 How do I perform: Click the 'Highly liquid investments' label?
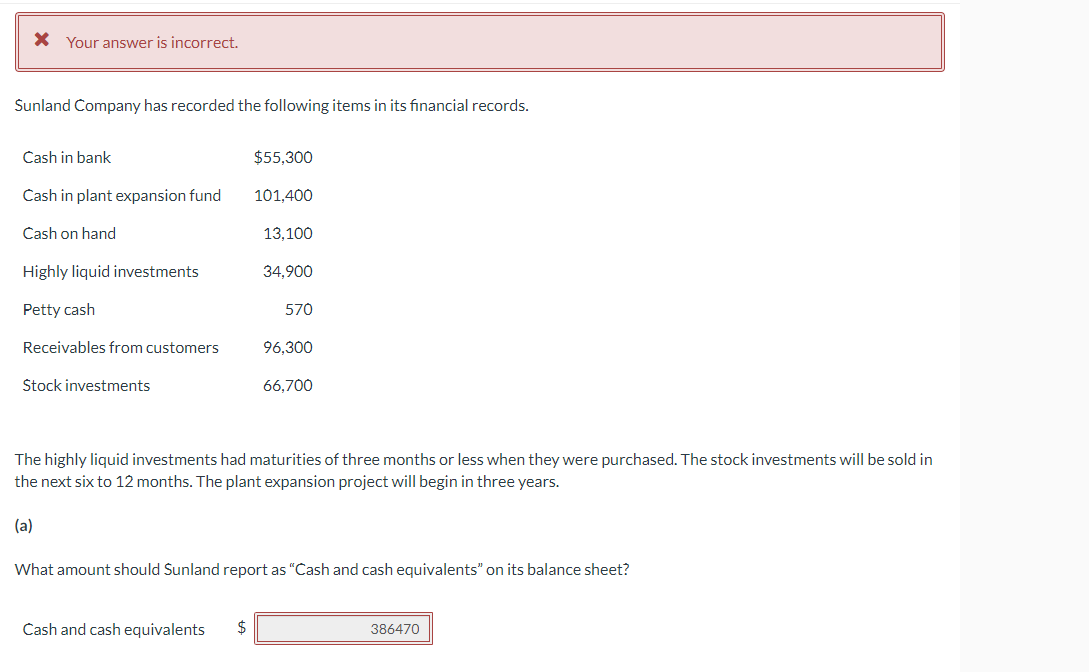110,271
